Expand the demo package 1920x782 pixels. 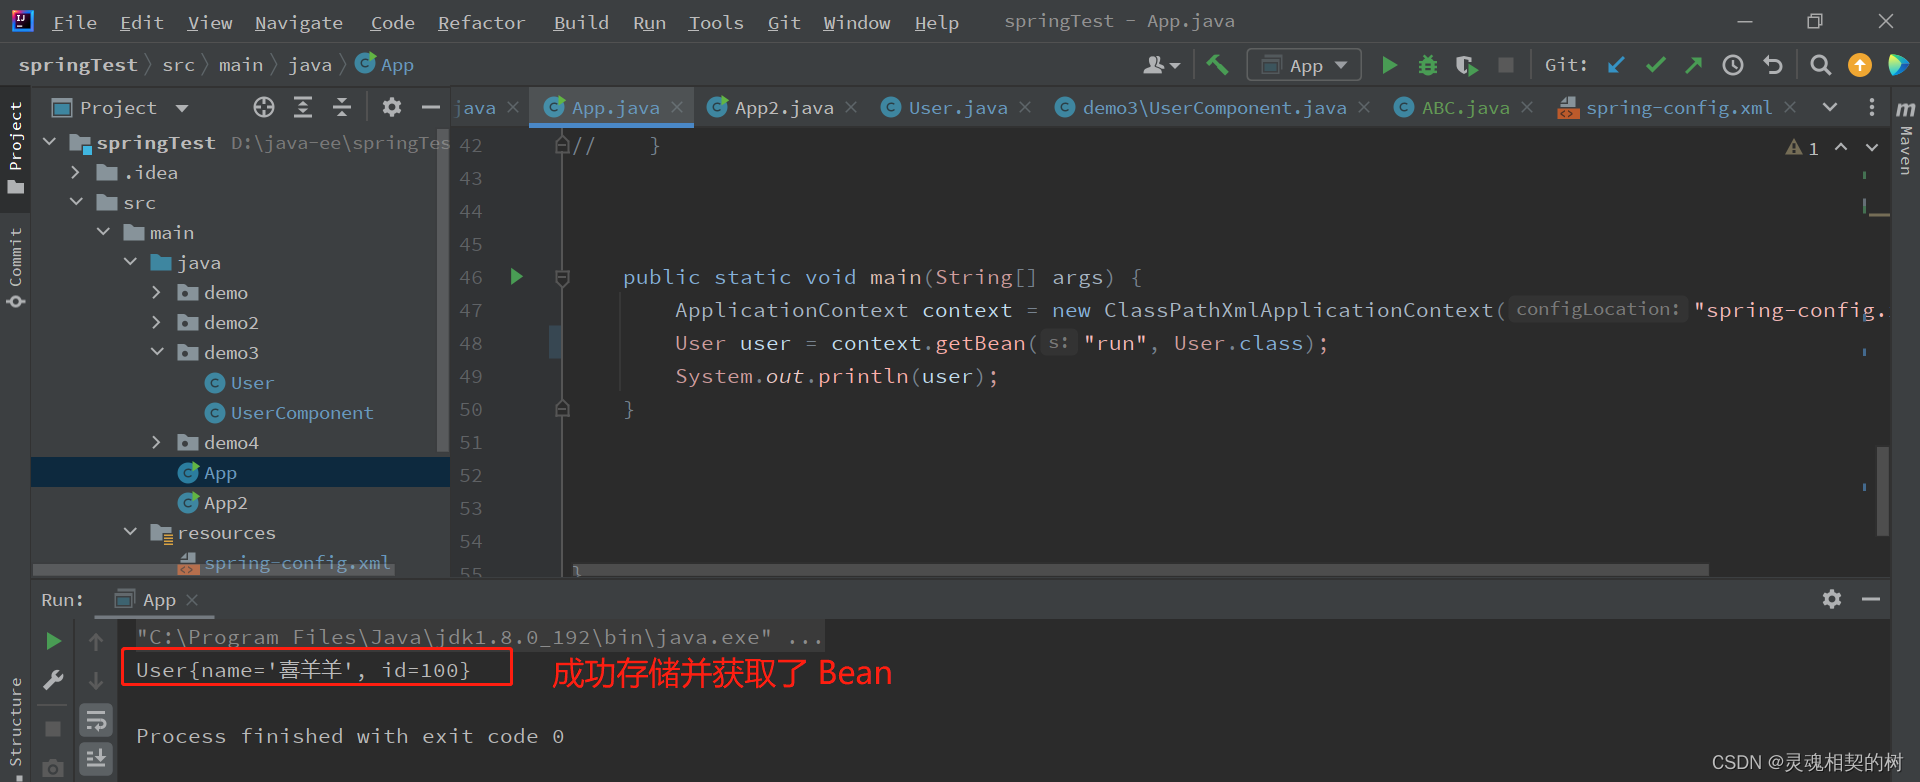[x=156, y=292]
